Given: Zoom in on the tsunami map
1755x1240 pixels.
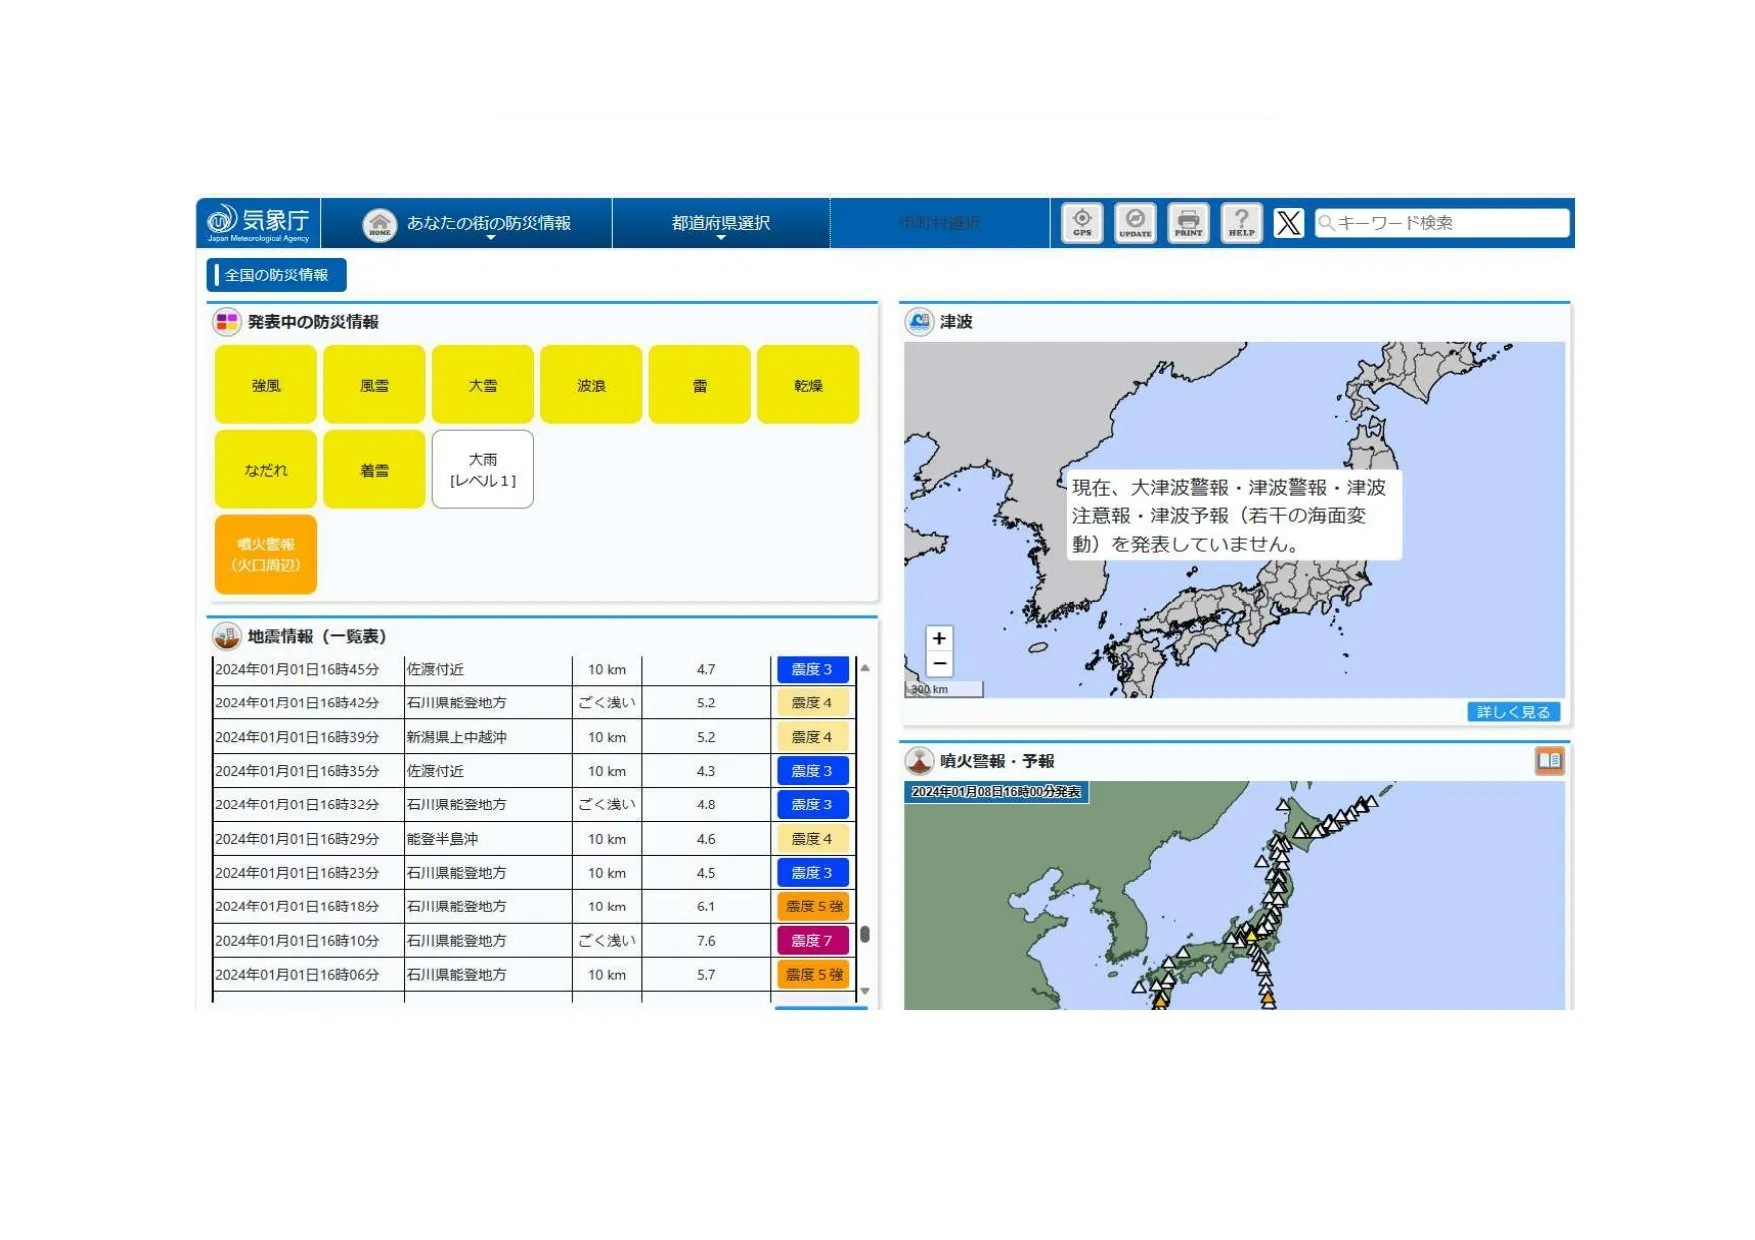Looking at the screenshot, I should pos(938,638).
